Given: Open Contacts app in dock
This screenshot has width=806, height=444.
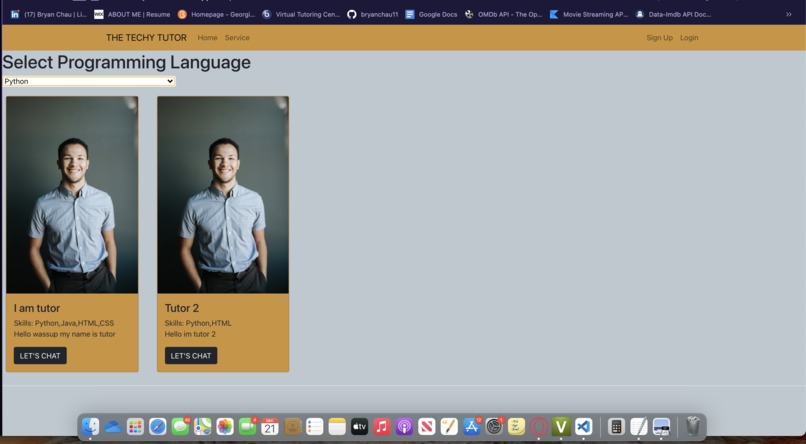Looking at the screenshot, I should point(292,427).
